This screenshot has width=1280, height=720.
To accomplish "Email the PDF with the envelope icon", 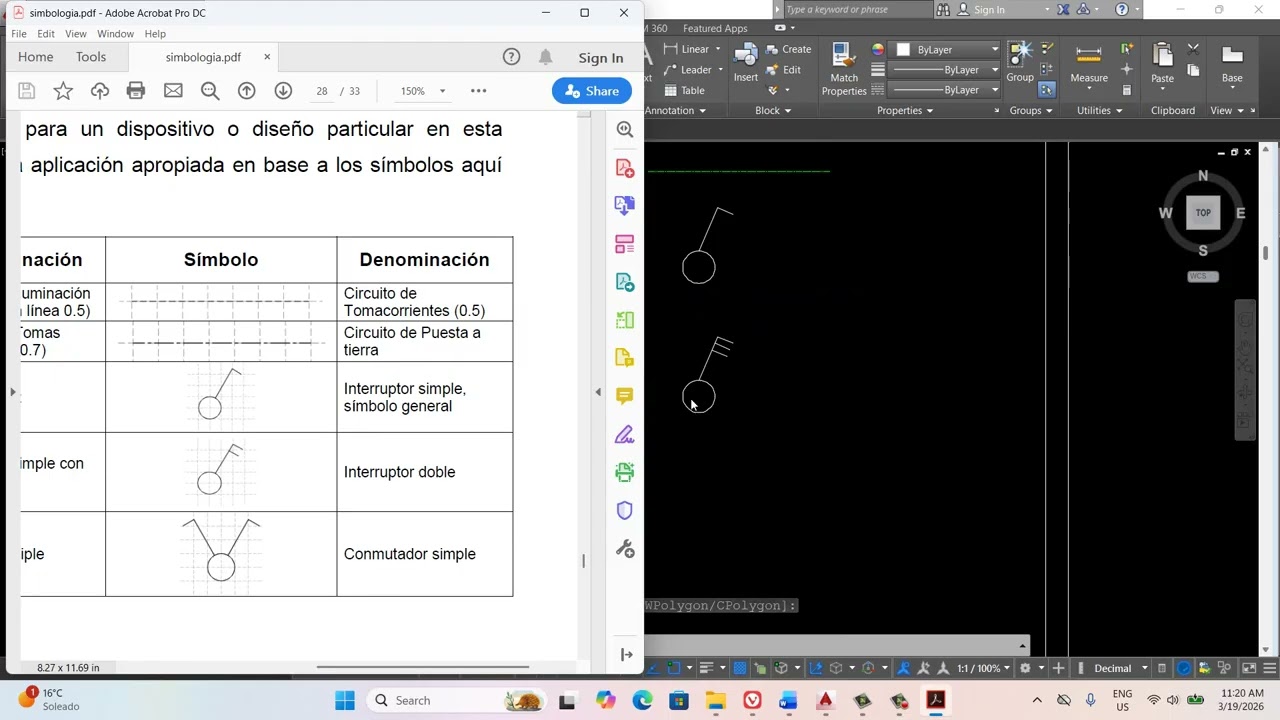I will coord(173,91).
